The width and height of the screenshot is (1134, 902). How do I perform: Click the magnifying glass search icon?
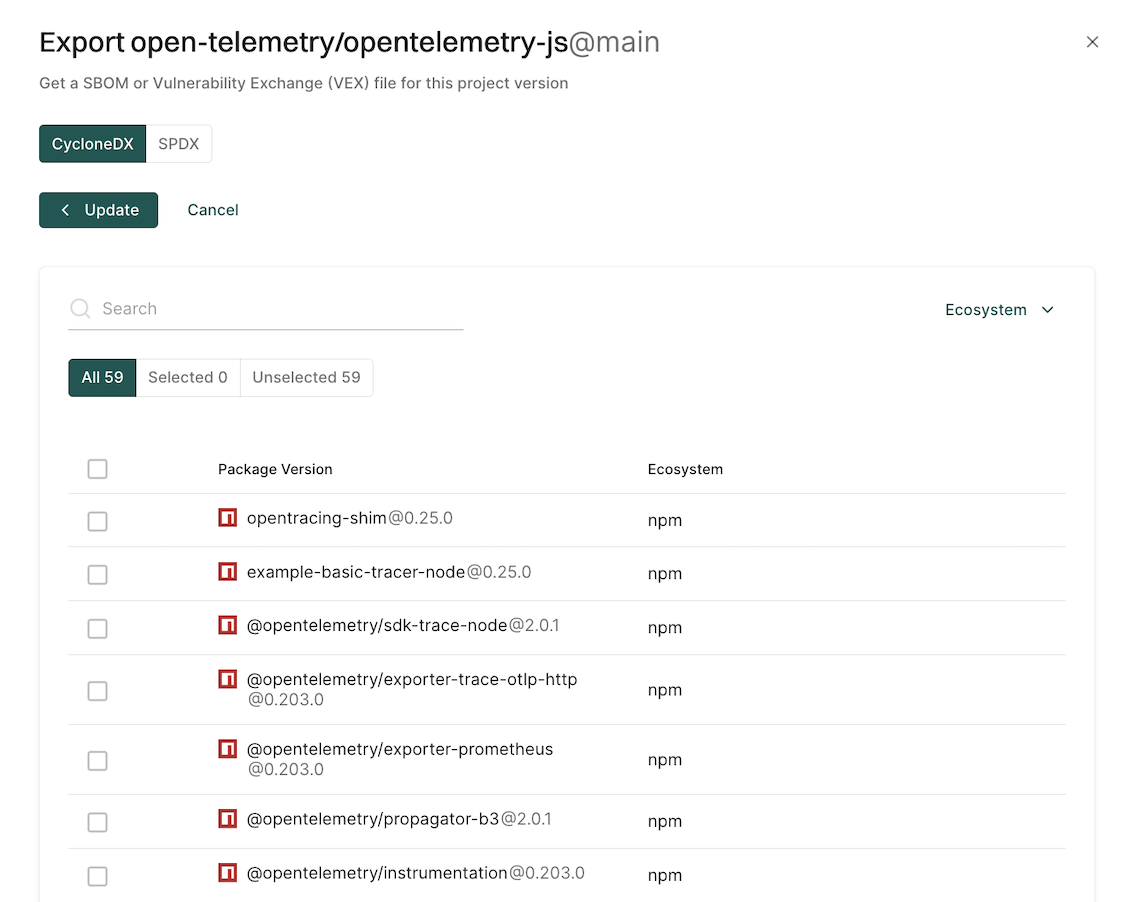pos(80,309)
